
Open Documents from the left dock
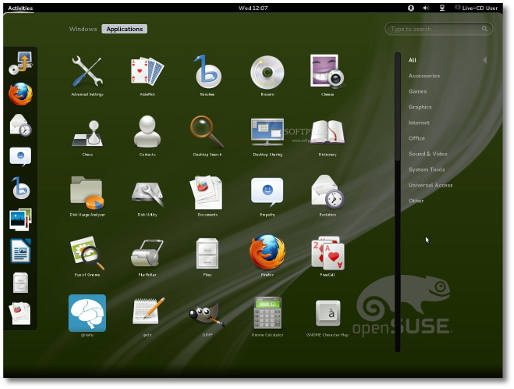coord(20,313)
